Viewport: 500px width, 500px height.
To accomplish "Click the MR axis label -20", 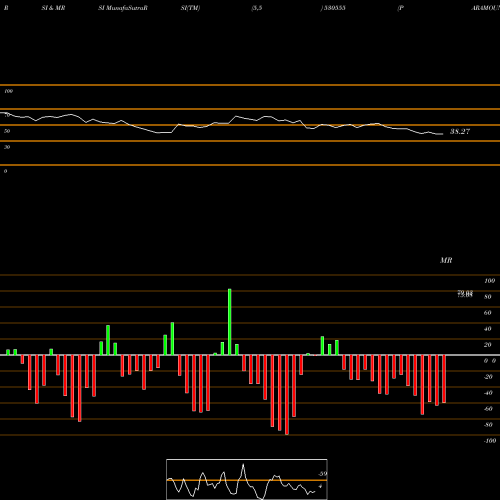I will pos(488,377).
